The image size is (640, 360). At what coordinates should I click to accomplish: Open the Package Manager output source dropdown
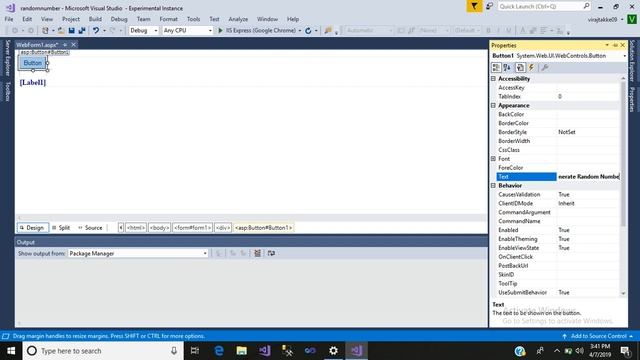pyautogui.click(x=138, y=253)
